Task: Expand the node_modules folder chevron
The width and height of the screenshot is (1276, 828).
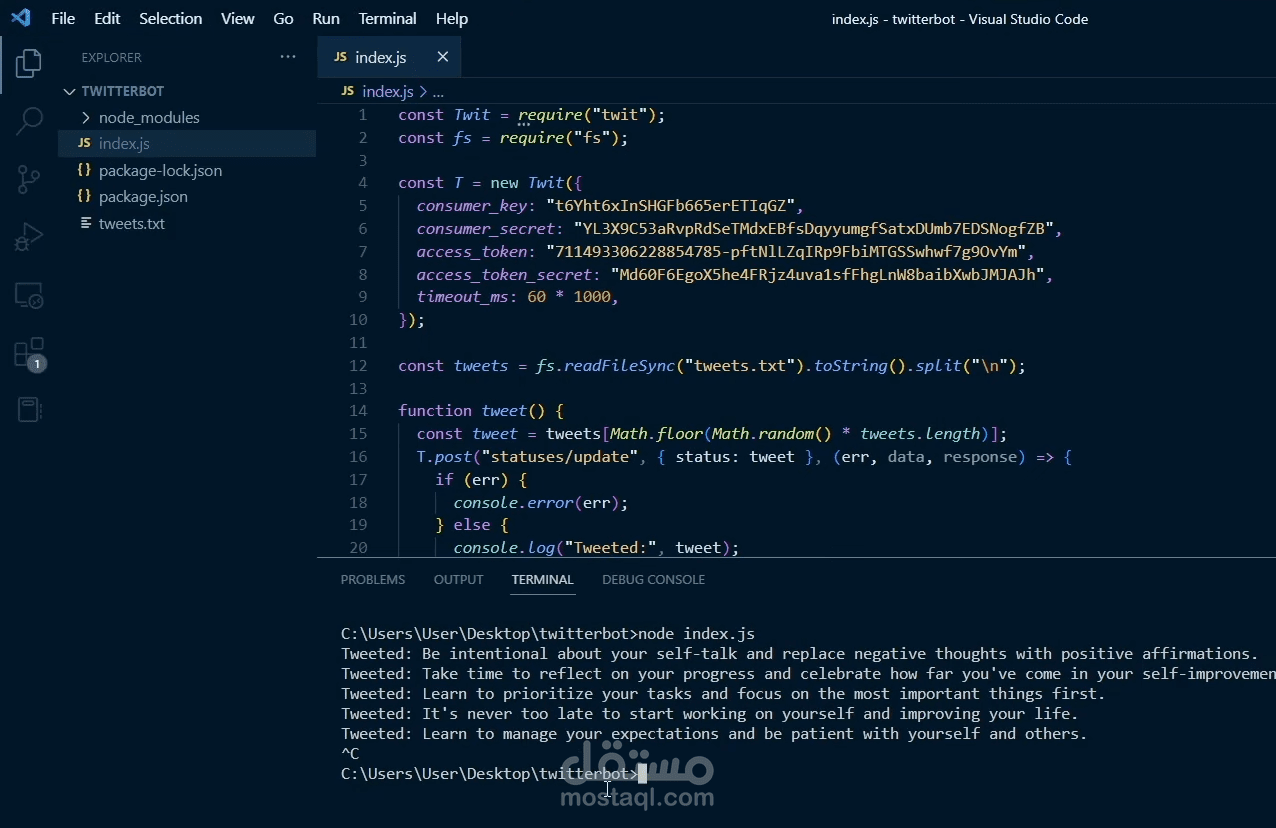Action: click(x=85, y=117)
